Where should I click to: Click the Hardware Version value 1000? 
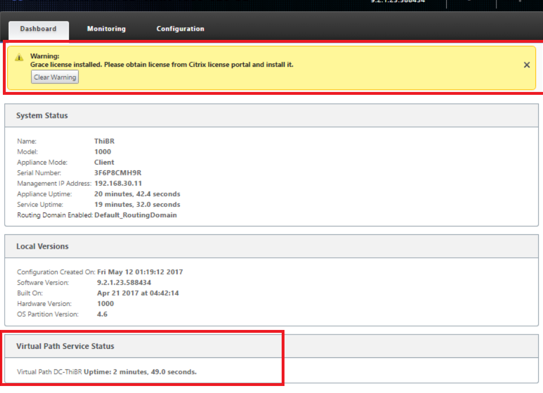(x=105, y=304)
